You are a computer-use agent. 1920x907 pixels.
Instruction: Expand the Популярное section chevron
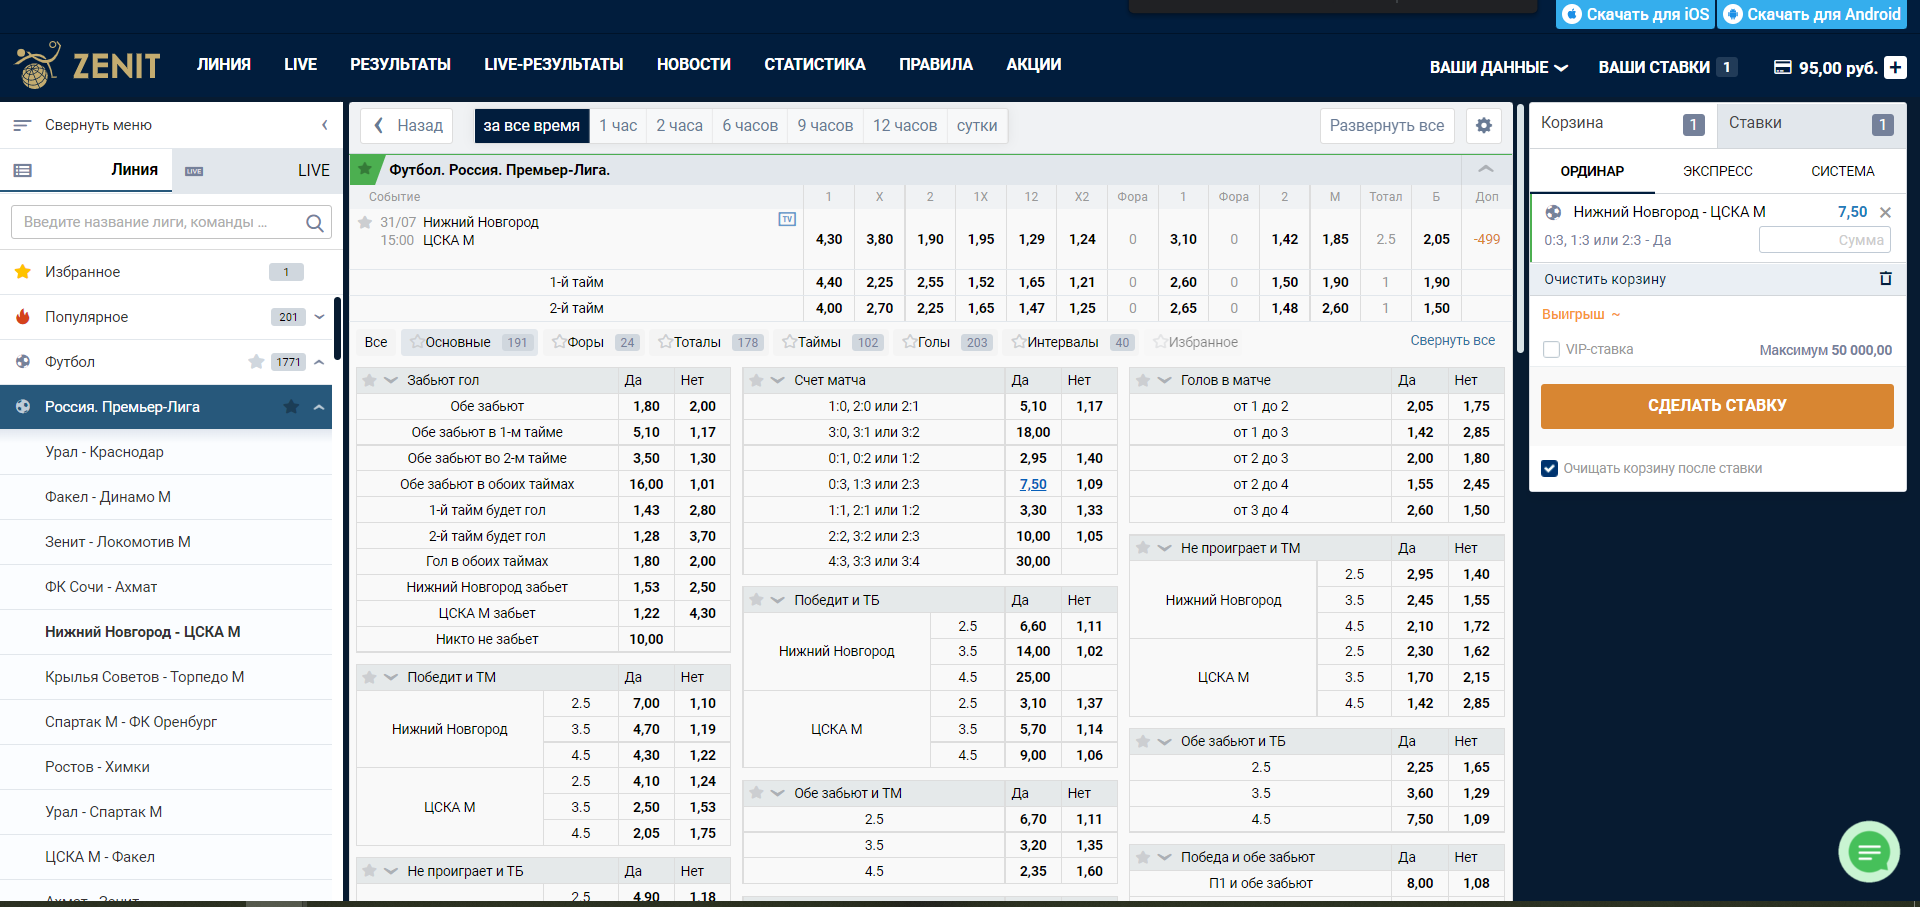pos(320,317)
